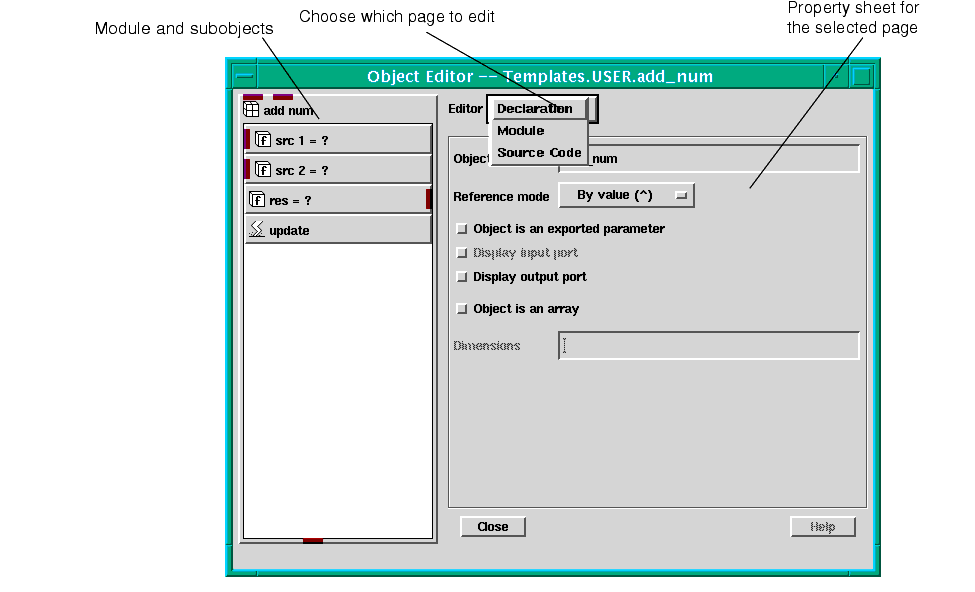Click the src 2 function icon
Screen dimensions: 975x592
point(263,170)
